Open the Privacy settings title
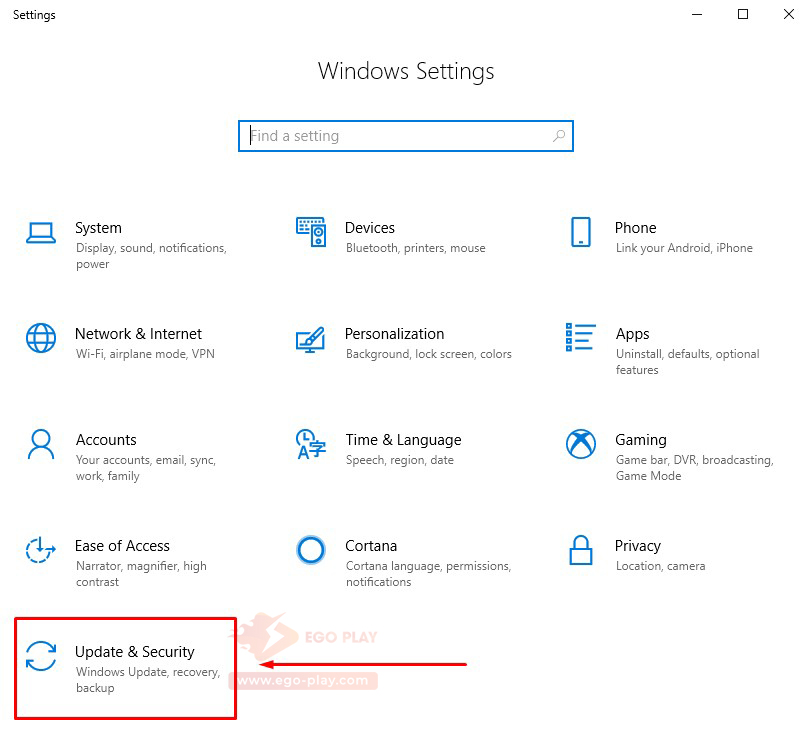Viewport: 809px width, 741px height. click(638, 546)
